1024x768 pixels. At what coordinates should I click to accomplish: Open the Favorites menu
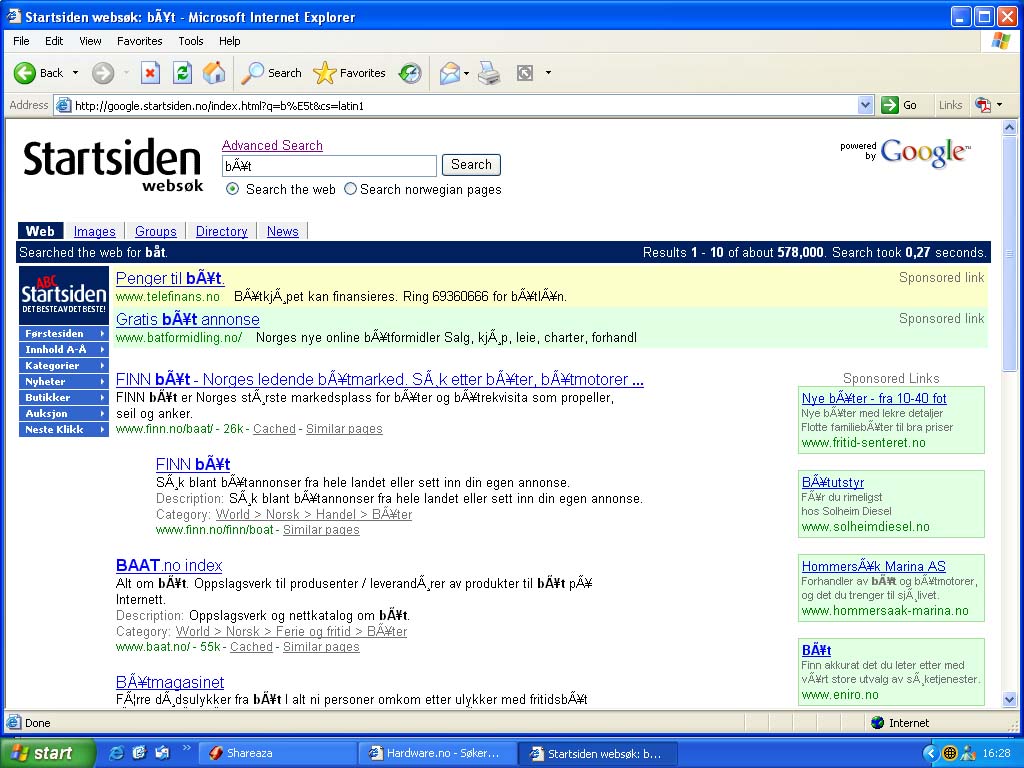(139, 41)
